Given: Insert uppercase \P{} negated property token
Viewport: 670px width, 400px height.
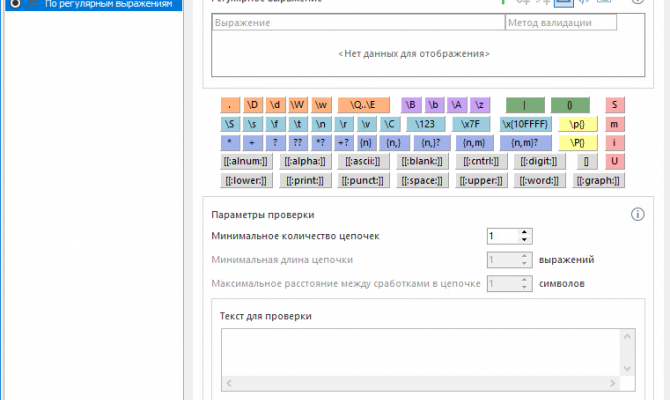Looking at the screenshot, I should point(577,143).
